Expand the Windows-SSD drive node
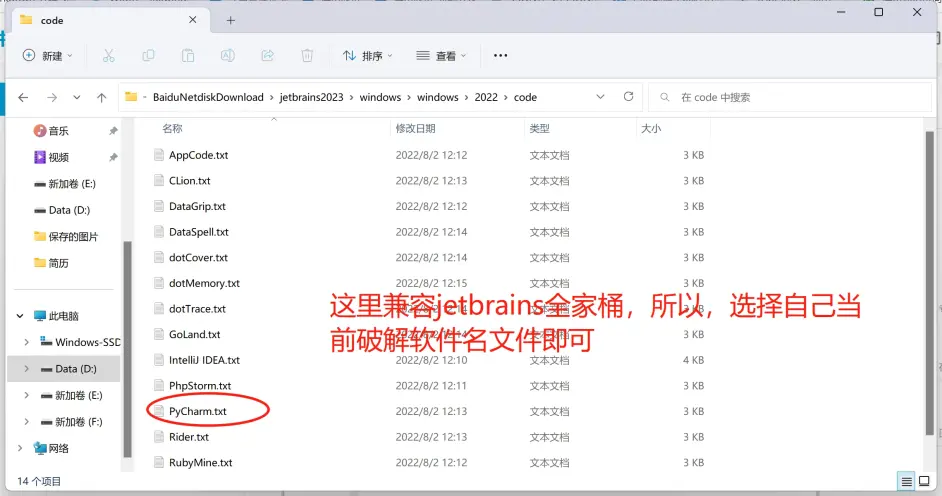942x496 pixels. pyautogui.click(x=26, y=342)
